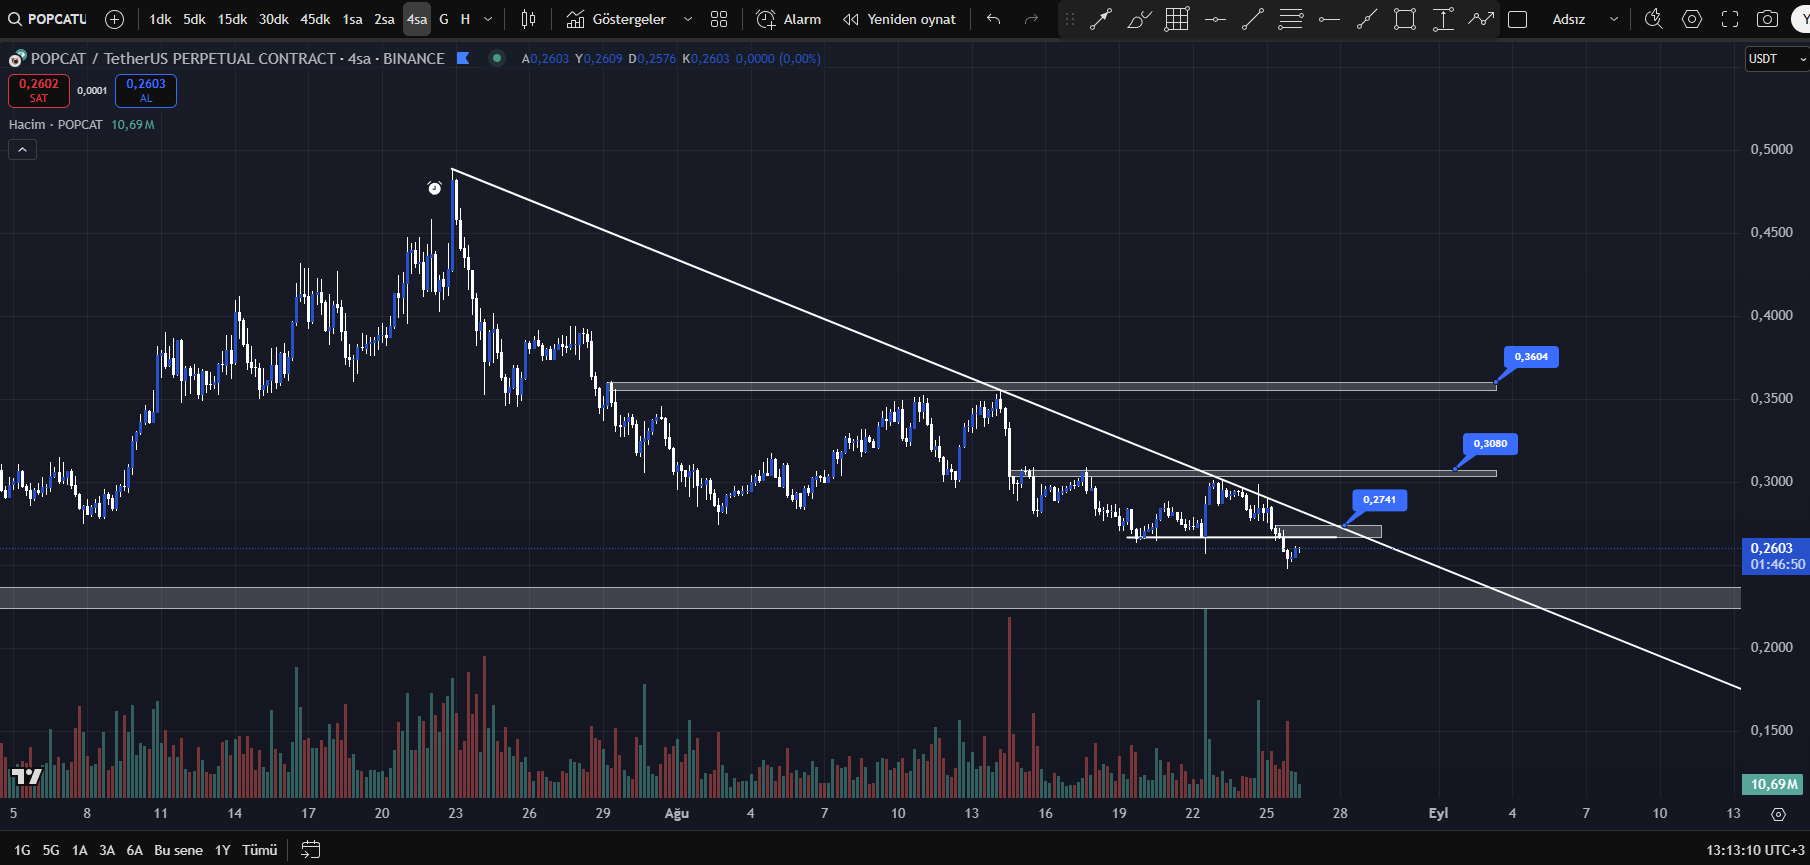Enter fullscreen mode
Viewport: 1810px width, 865px height.
point(1730,19)
